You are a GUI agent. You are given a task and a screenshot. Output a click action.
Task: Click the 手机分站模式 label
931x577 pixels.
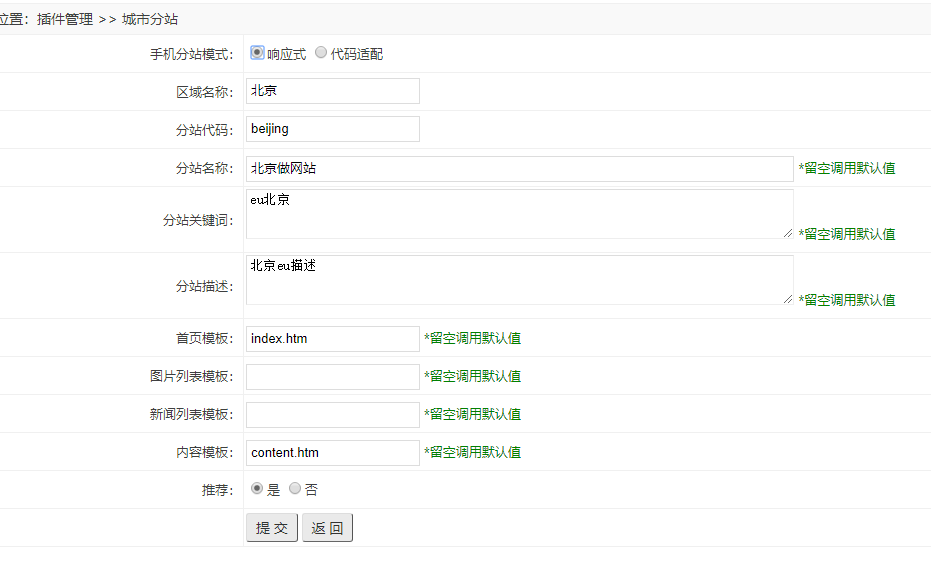click(x=191, y=55)
